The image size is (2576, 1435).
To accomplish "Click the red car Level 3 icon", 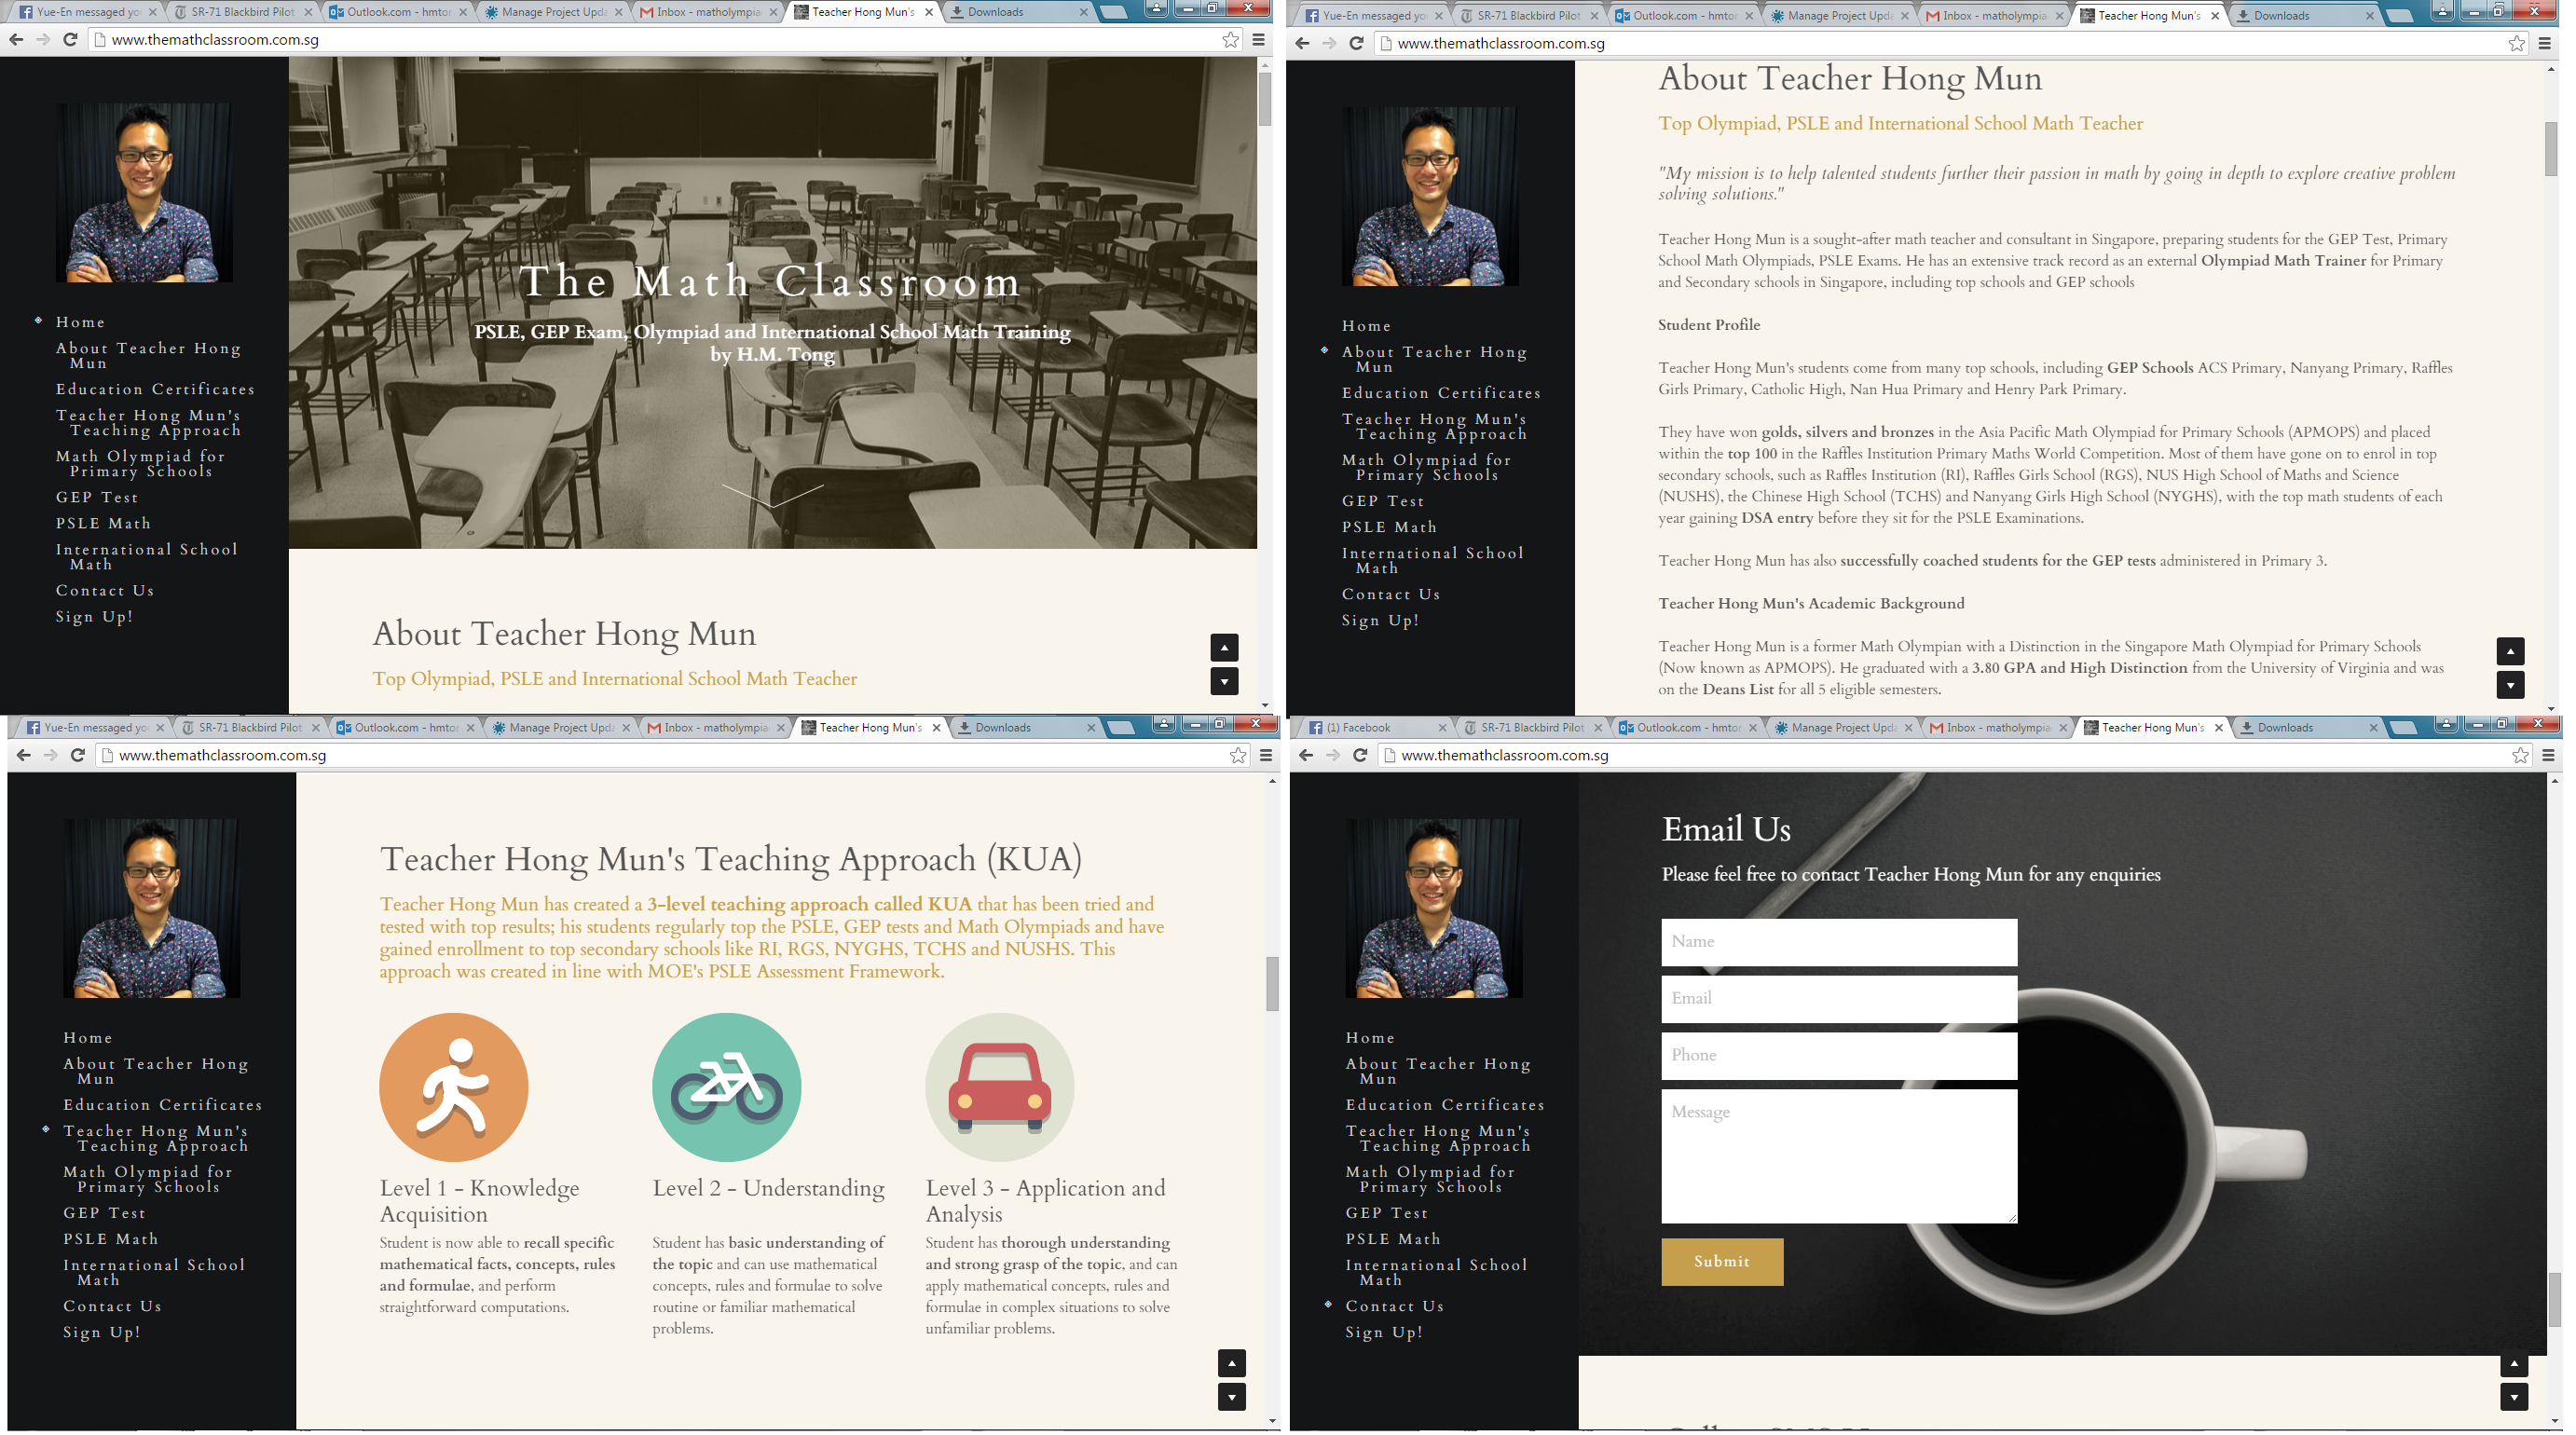I will pos(999,1087).
